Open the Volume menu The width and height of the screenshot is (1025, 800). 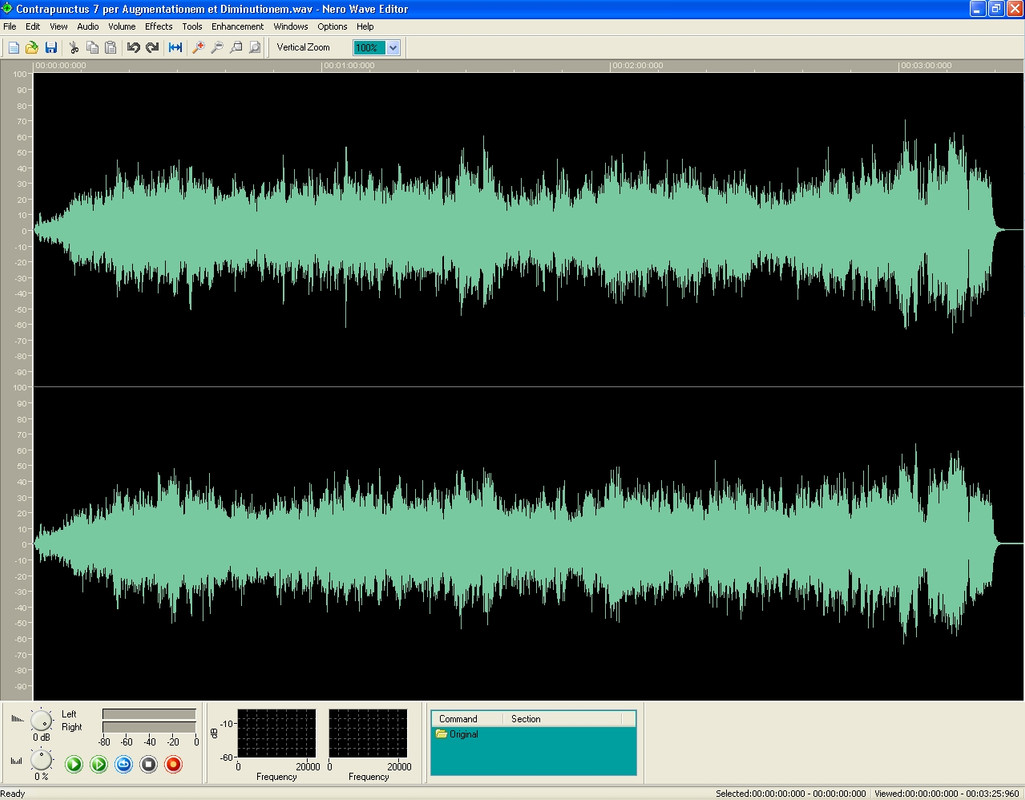pyautogui.click(x=122, y=27)
